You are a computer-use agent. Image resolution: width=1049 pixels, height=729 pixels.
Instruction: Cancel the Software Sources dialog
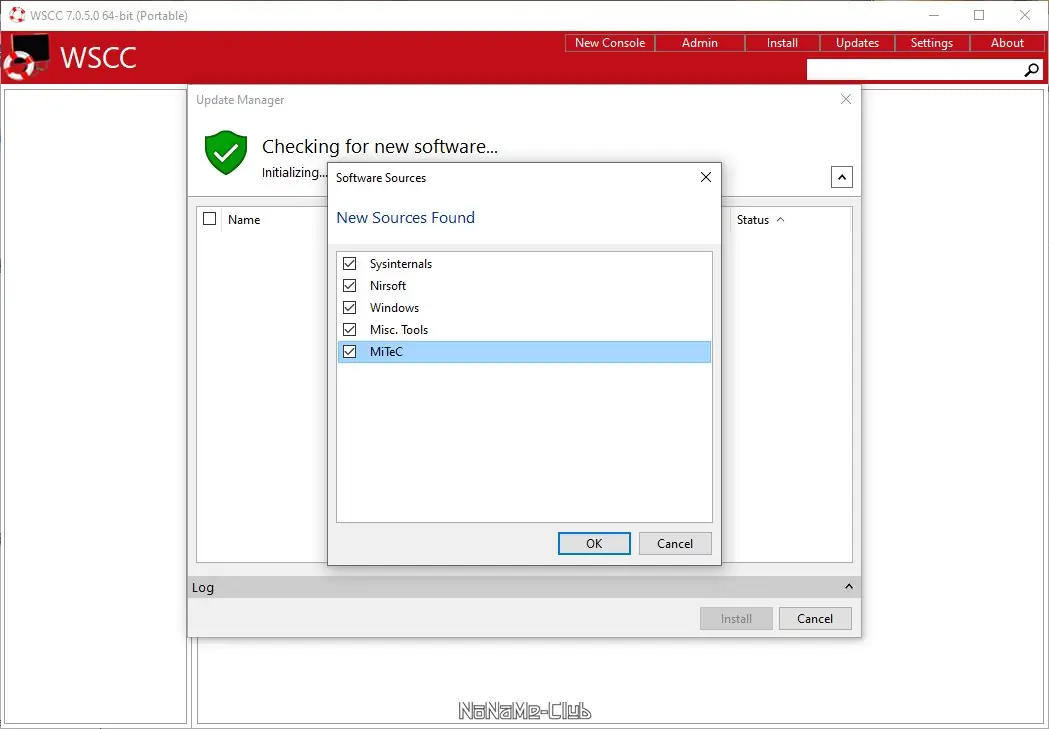[x=675, y=544]
